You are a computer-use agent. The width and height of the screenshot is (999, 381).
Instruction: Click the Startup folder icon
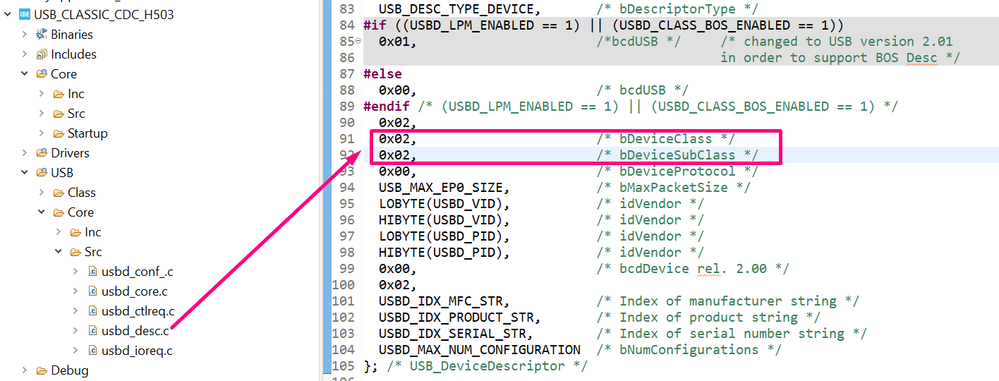pos(59,133)
